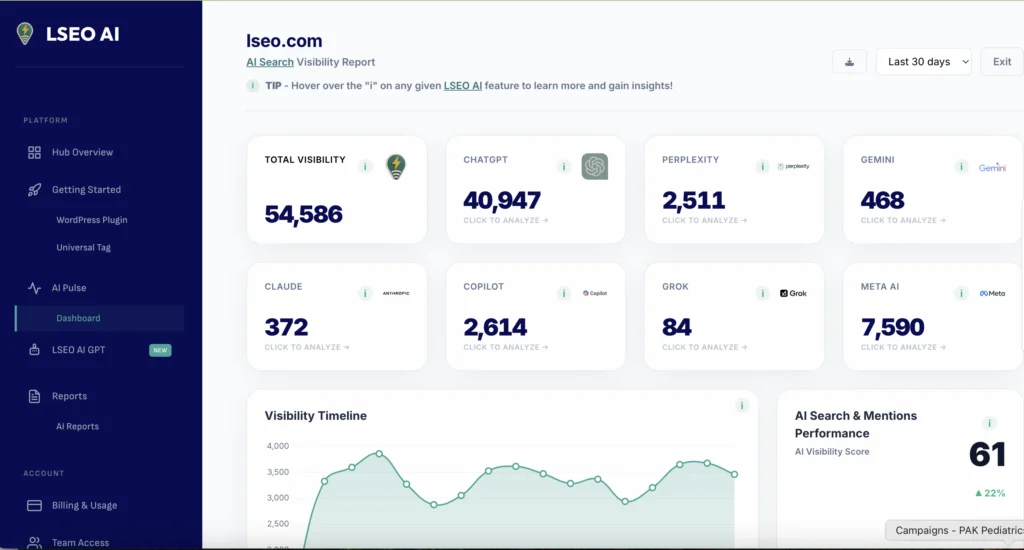Expand the Reports sidebar section

(x=69, y=396)
